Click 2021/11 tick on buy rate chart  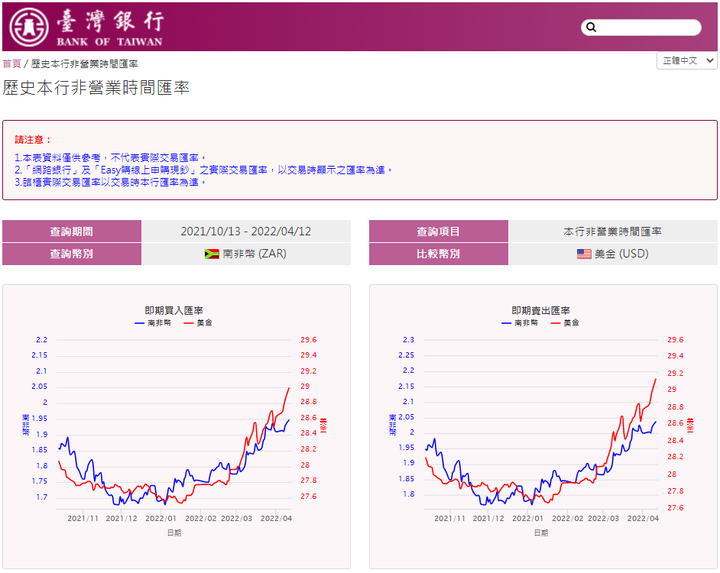coord(83,518)
